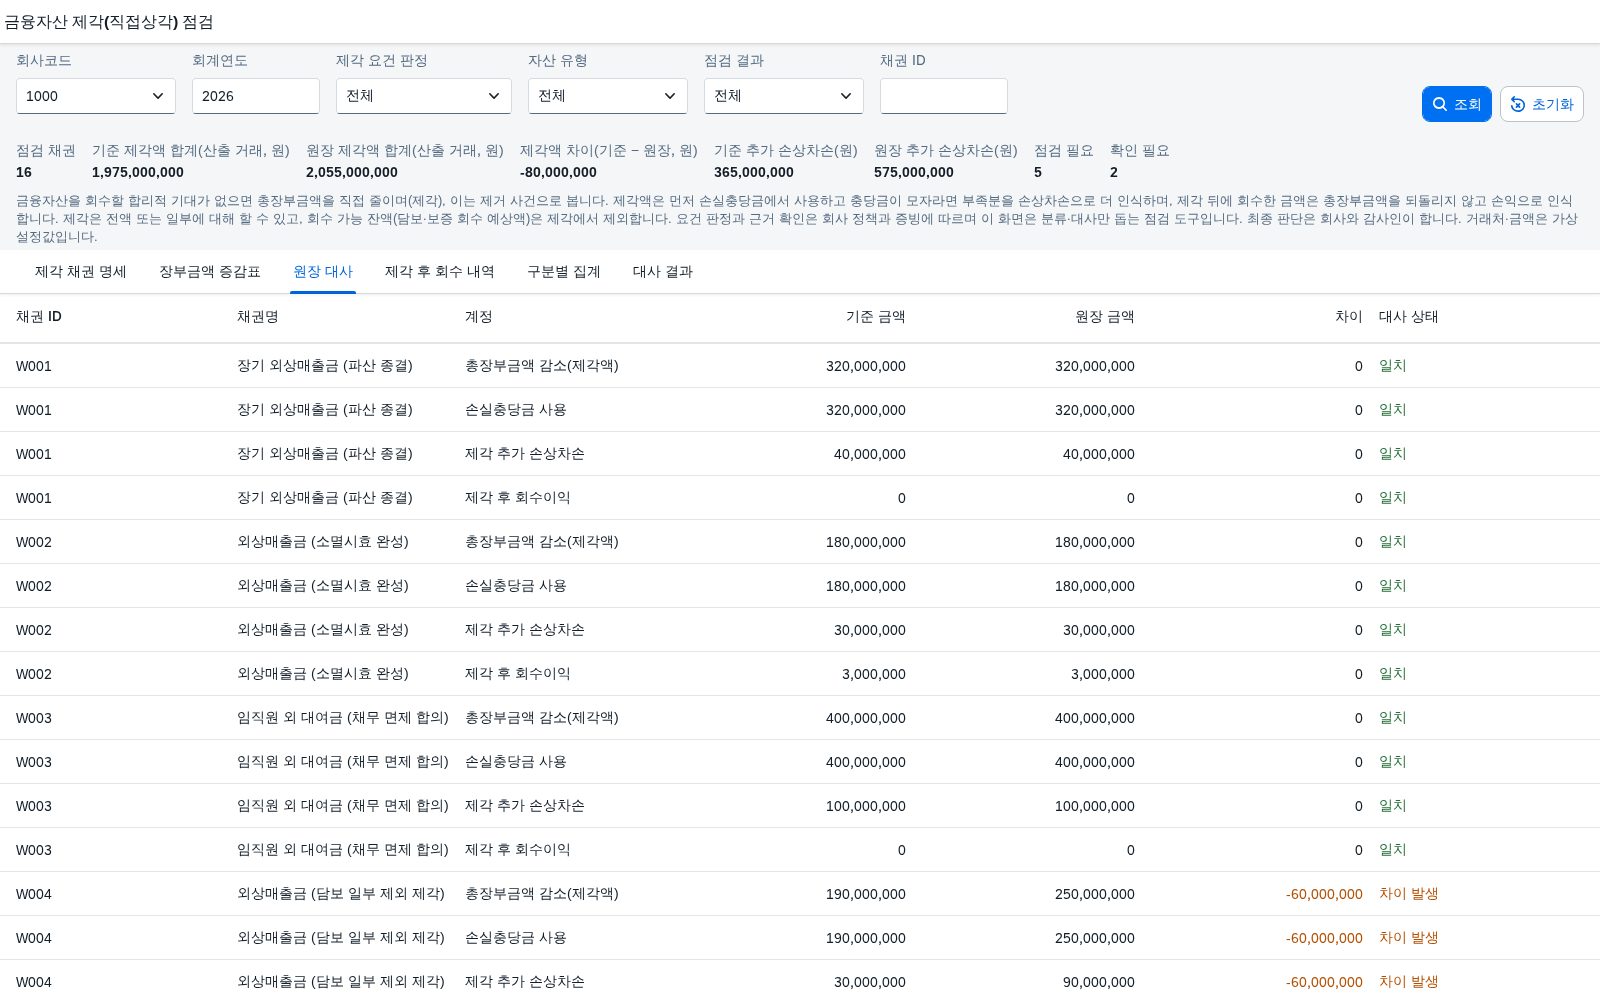Click 제각 후 회수이익 in W001 row
The height and width of the screenshot is (1000, 1600).
click(518, 498)
